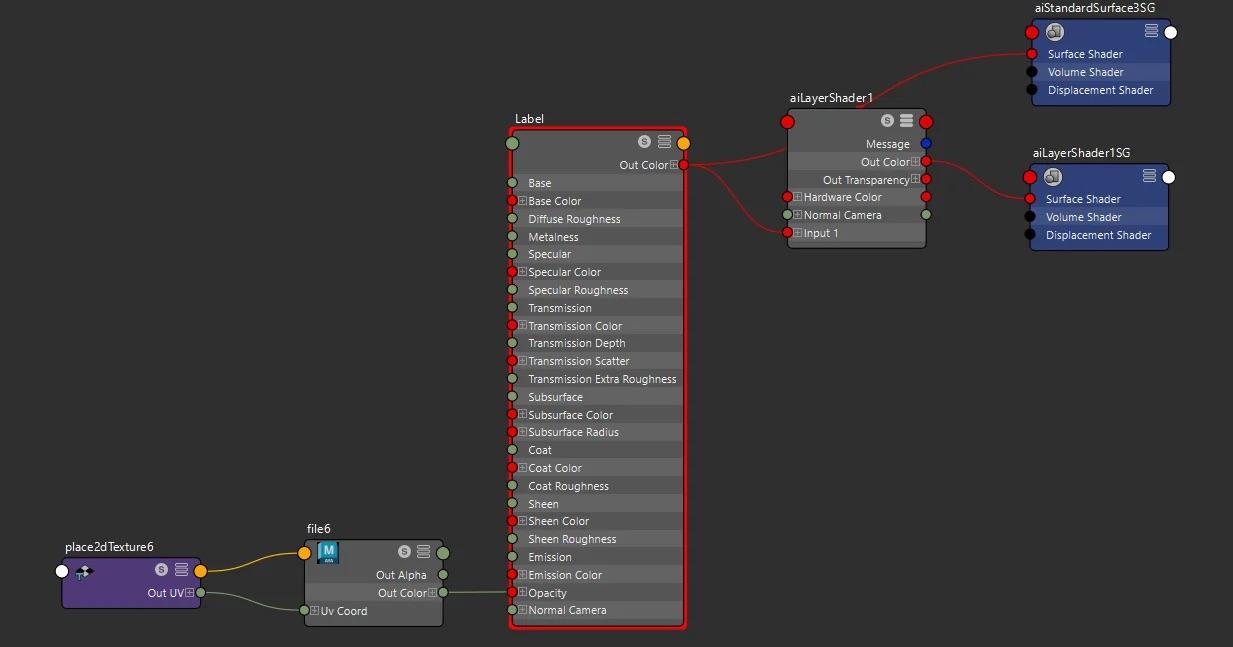Screen dimensions: 1233x647
Task: Expand the Input 1 attribute on aiLayerShader1
Action: click(x=798, y=232)
